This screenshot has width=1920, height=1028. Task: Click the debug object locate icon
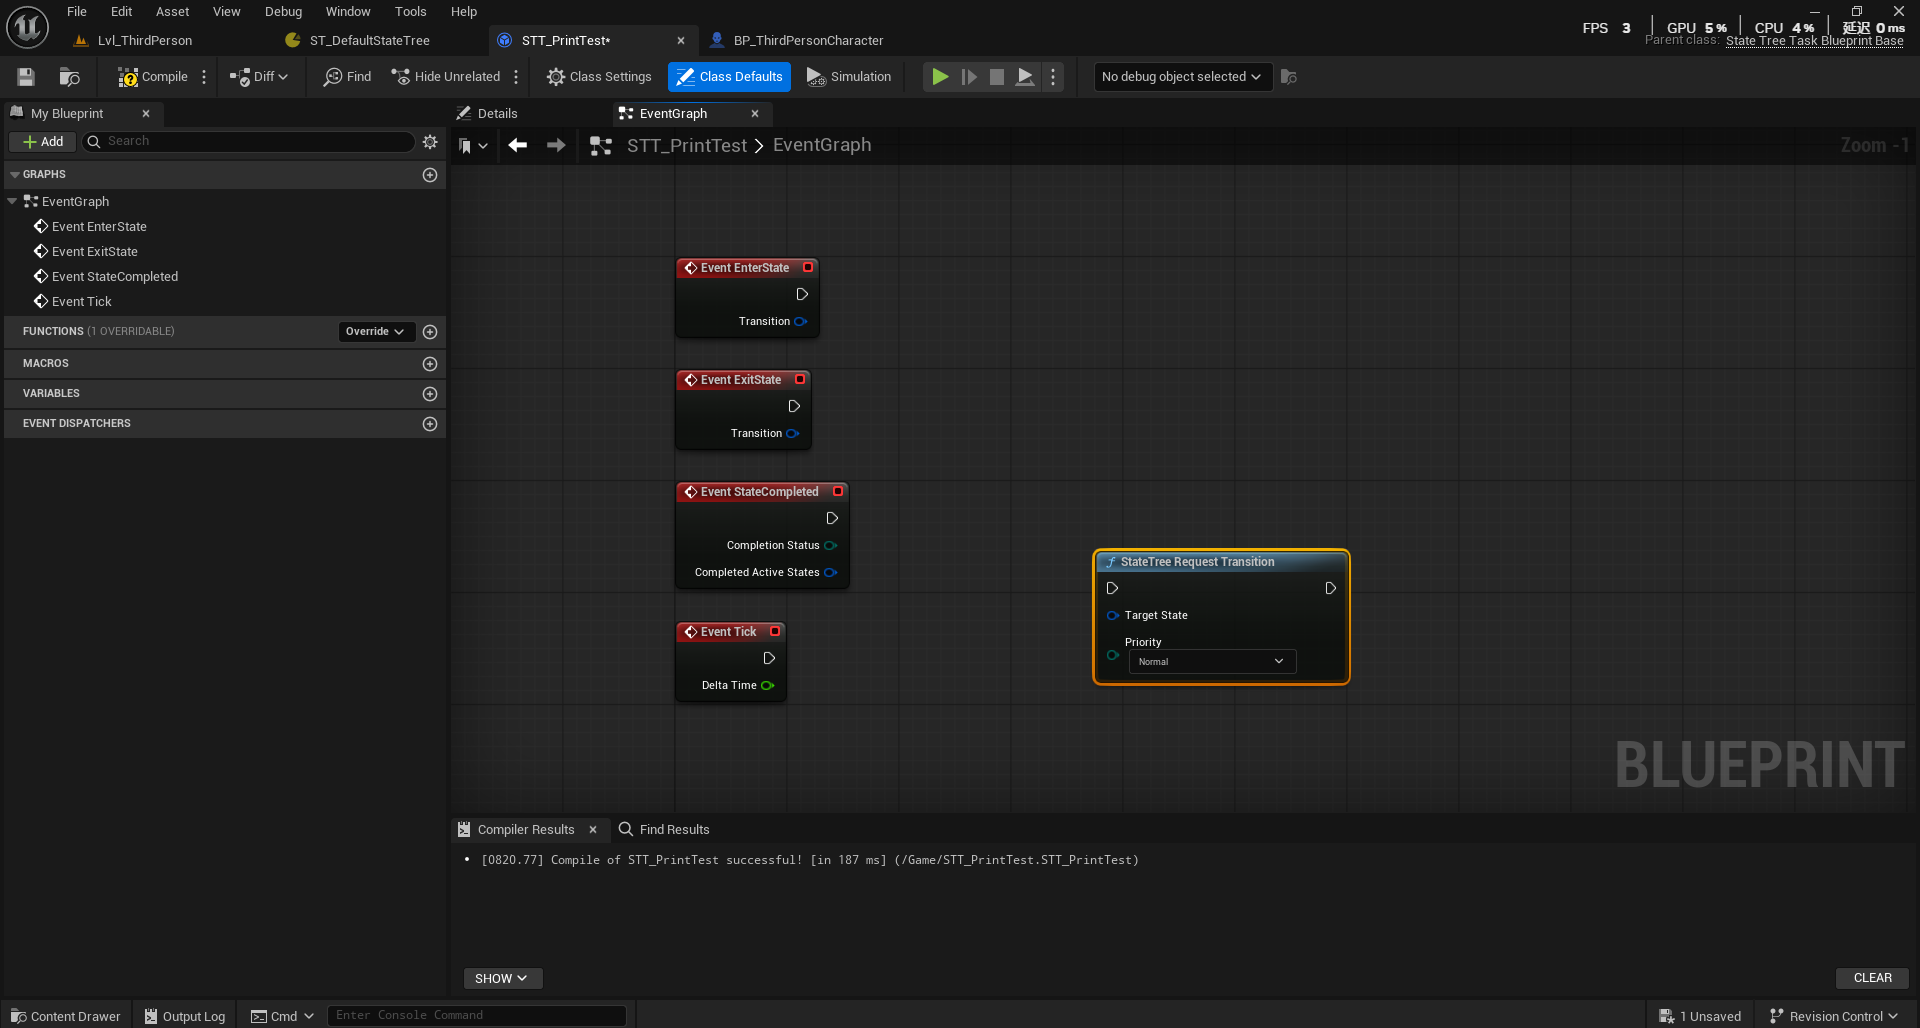1289,77
